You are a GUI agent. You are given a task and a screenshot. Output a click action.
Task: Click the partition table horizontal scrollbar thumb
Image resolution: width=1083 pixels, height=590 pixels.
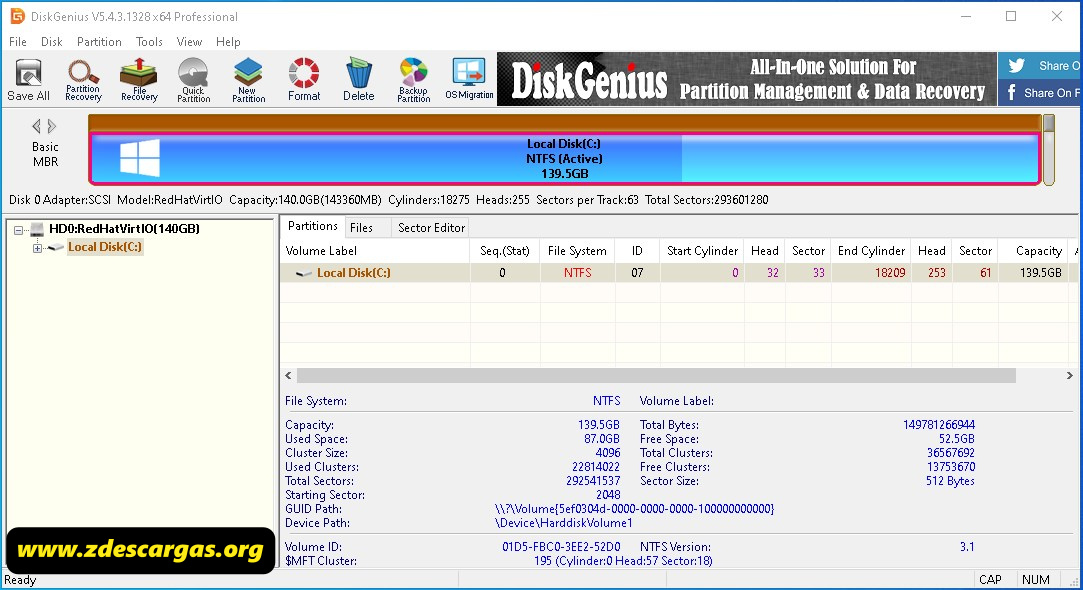click(656, 375)
